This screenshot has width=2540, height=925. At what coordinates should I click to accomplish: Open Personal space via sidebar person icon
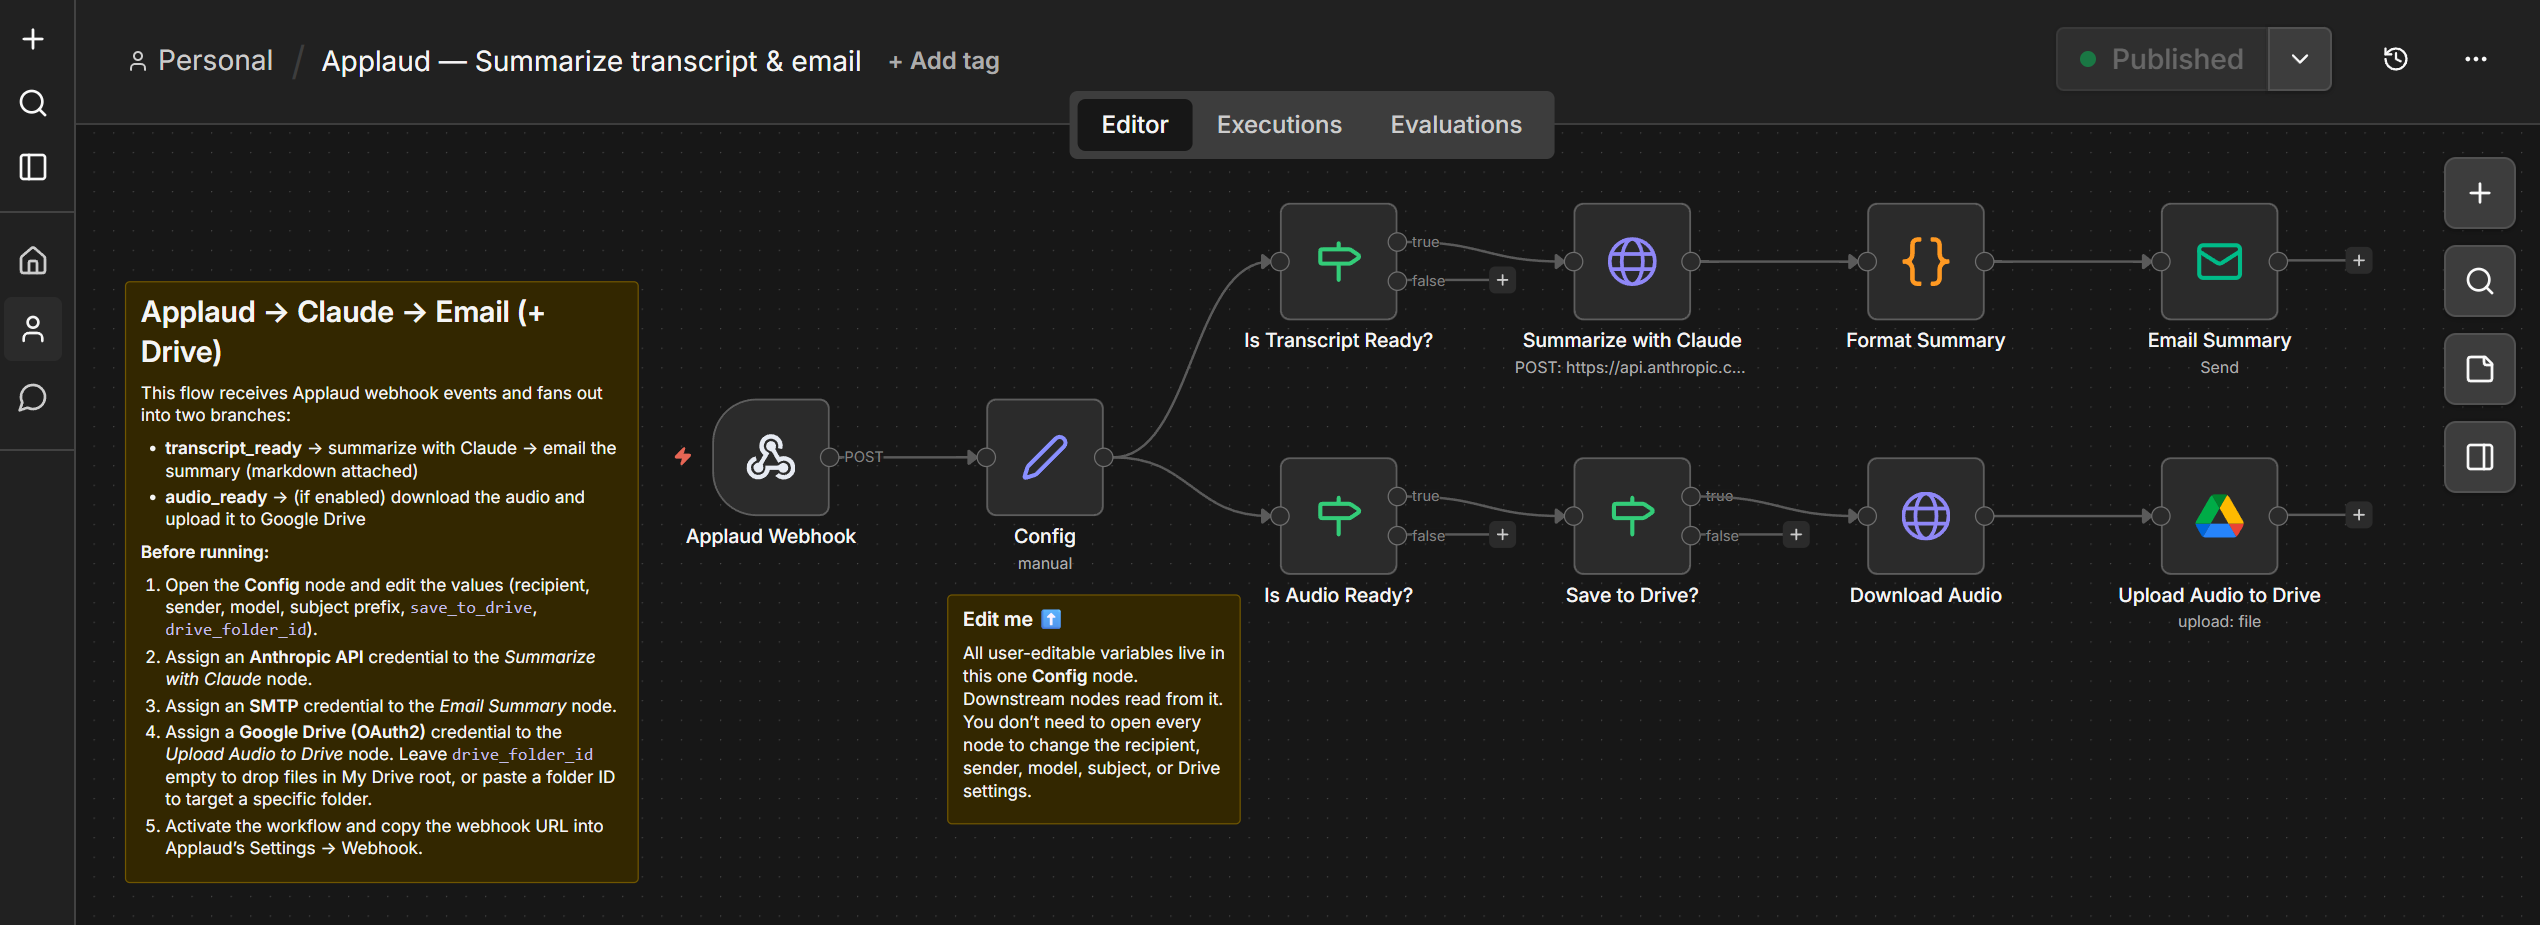tap(33, 329)
